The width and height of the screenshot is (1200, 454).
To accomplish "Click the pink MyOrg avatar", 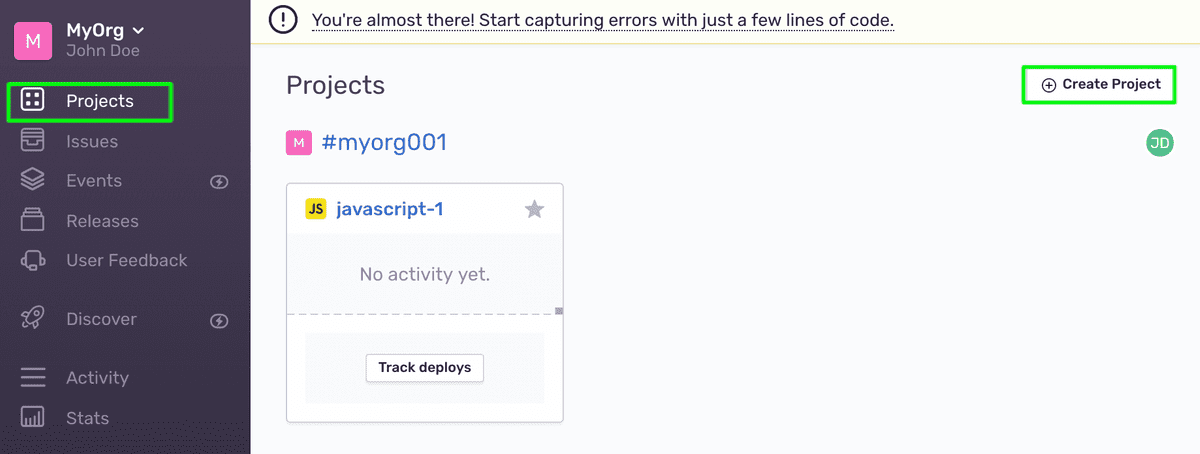I will 33,40.
